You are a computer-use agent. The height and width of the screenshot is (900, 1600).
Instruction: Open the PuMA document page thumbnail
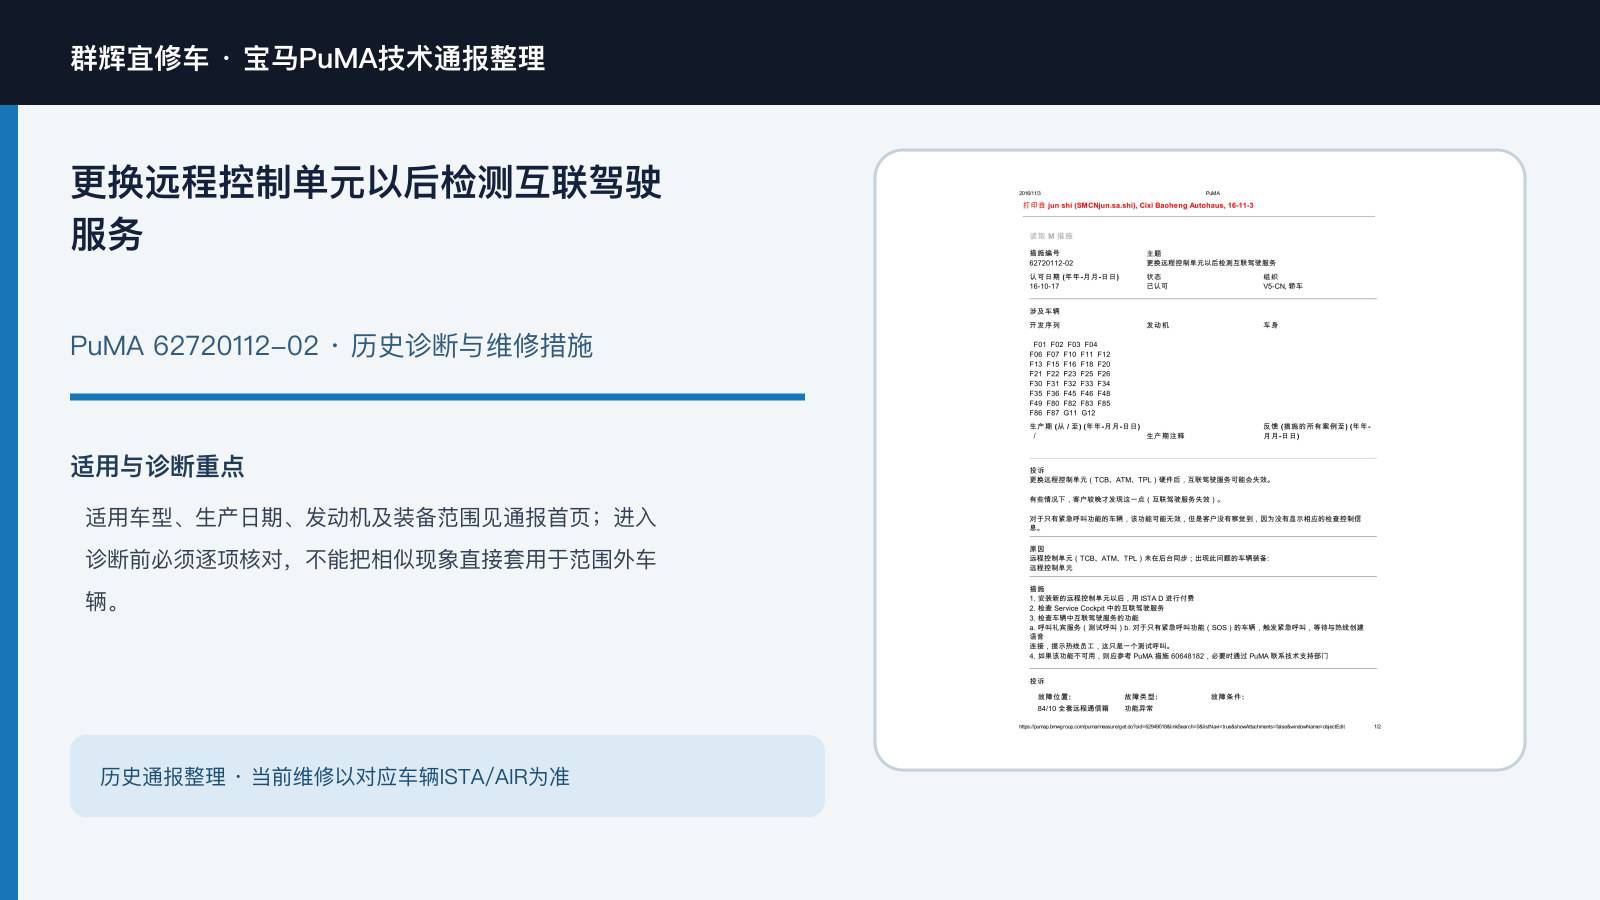point(1199,460)
